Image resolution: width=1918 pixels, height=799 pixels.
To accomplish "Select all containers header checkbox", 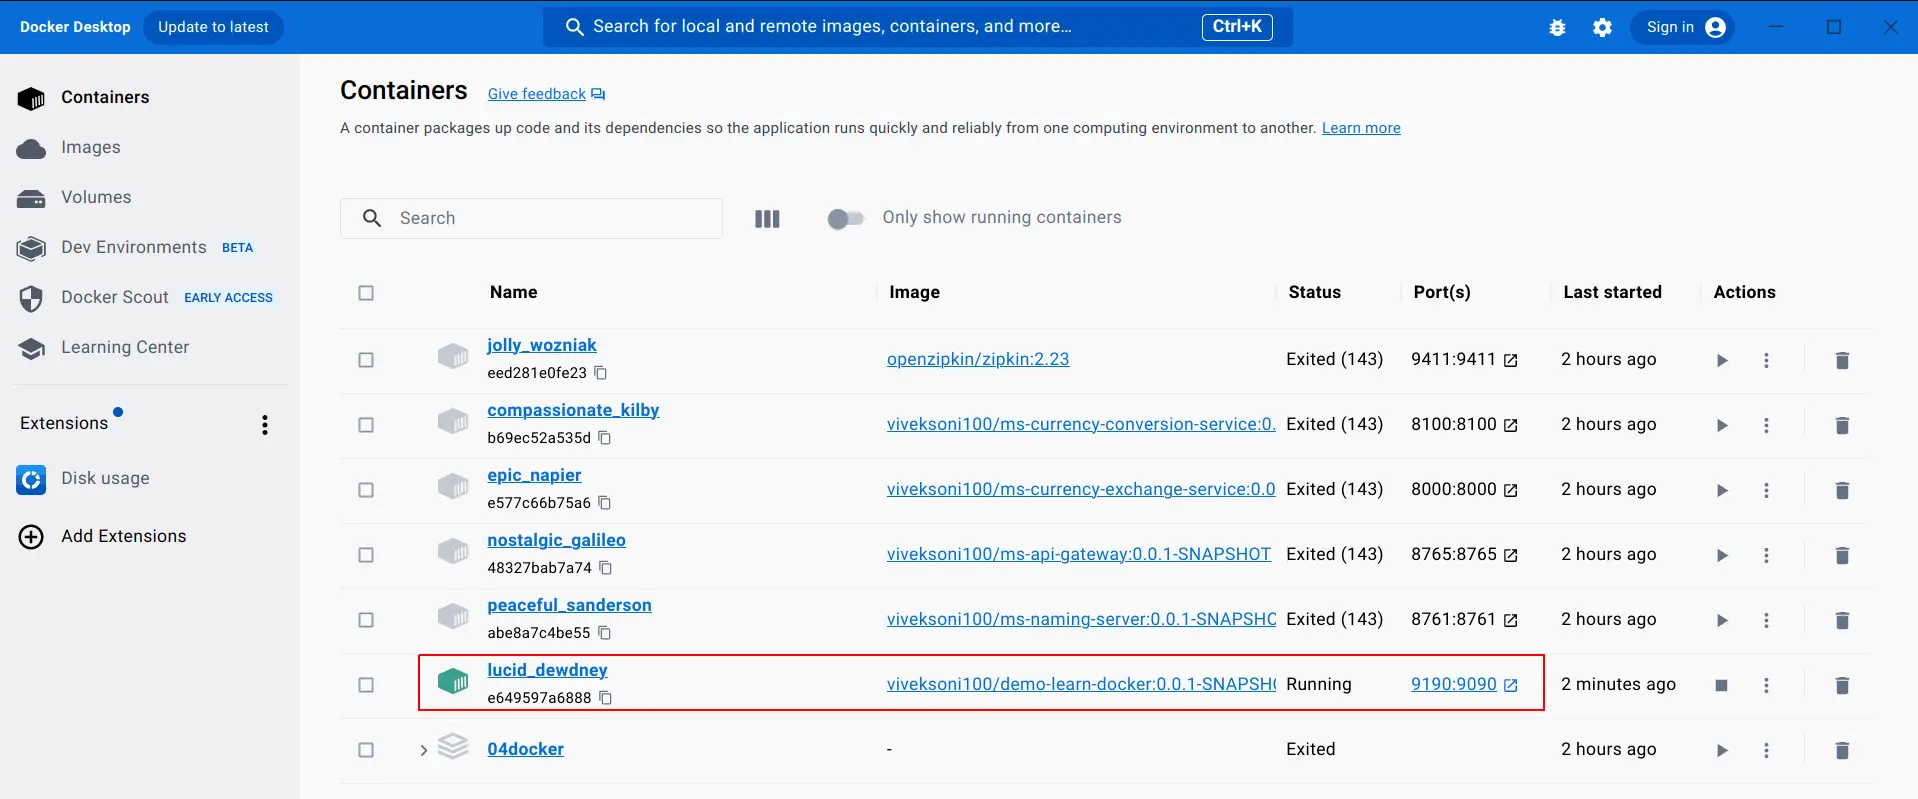I will pyautogui.click(x=366, y=293).
